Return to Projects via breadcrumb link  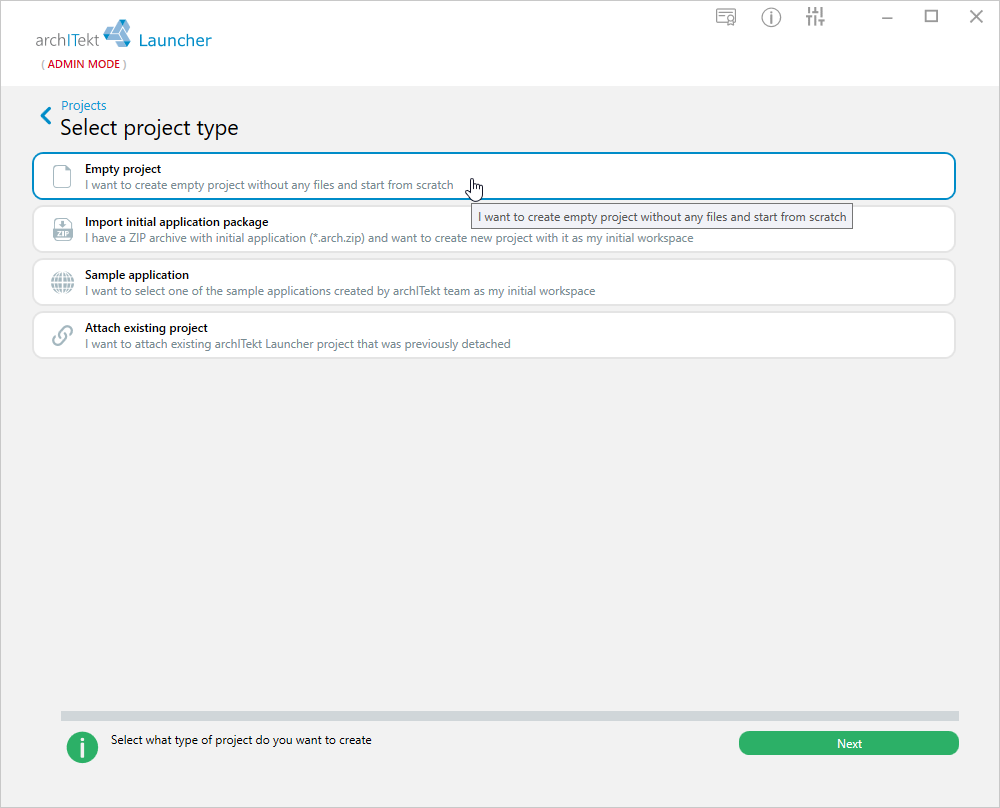[x=84, y=105]
